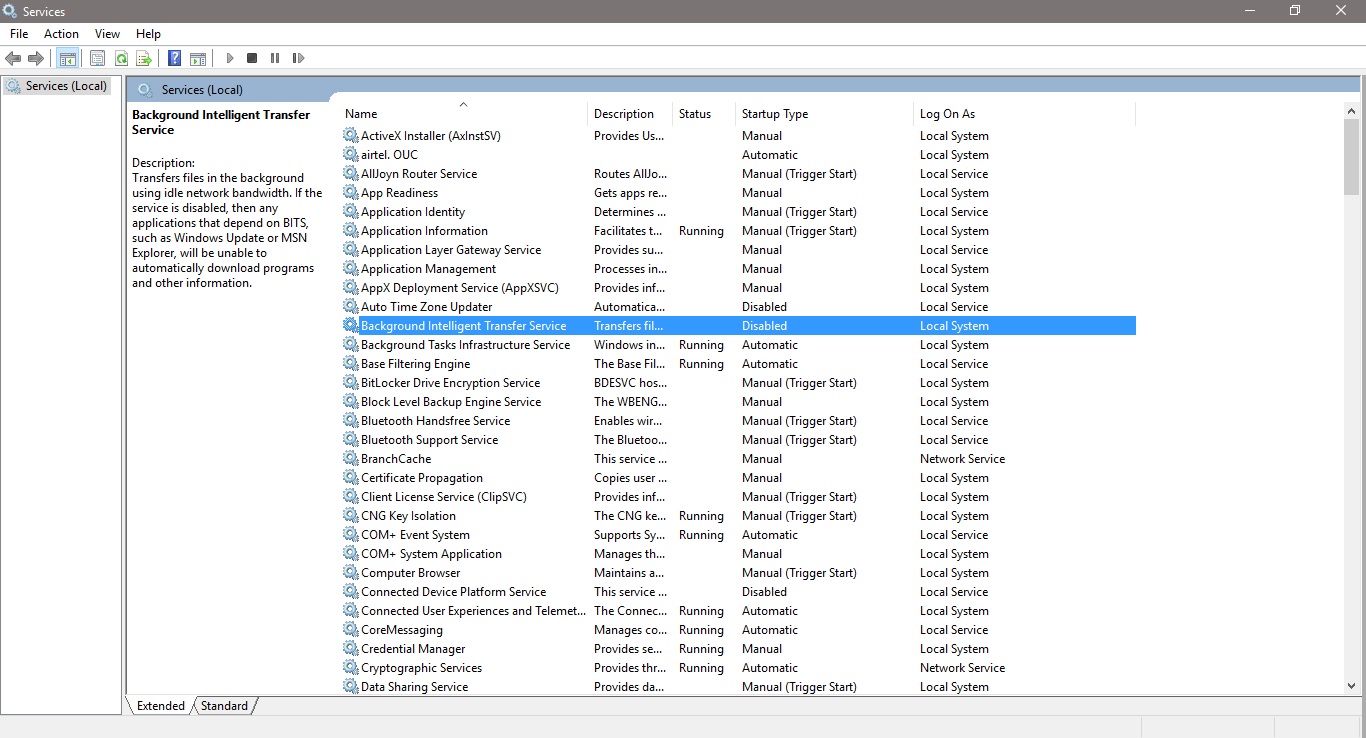1366x738 pixels.
Task: Click the vertical scrollbar thumb
Action: [x=1351, y=158]
